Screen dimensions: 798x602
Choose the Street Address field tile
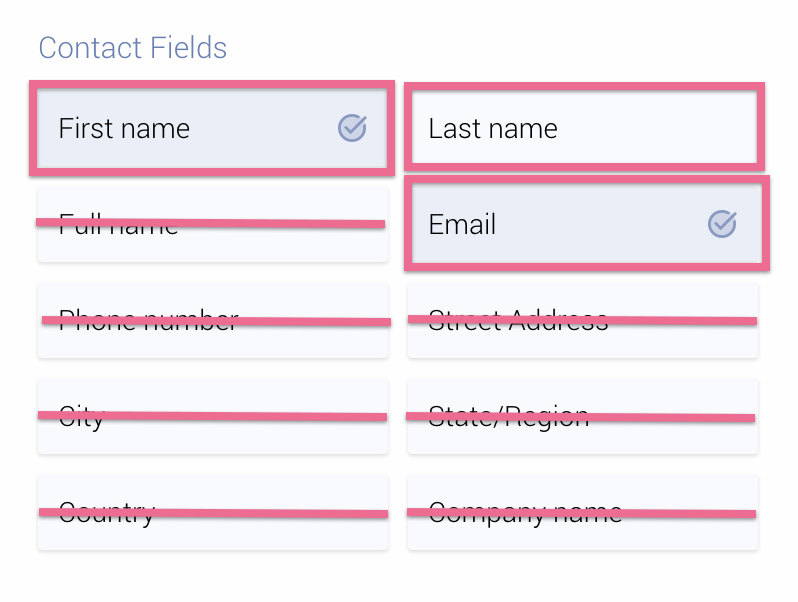click(583, 340)
